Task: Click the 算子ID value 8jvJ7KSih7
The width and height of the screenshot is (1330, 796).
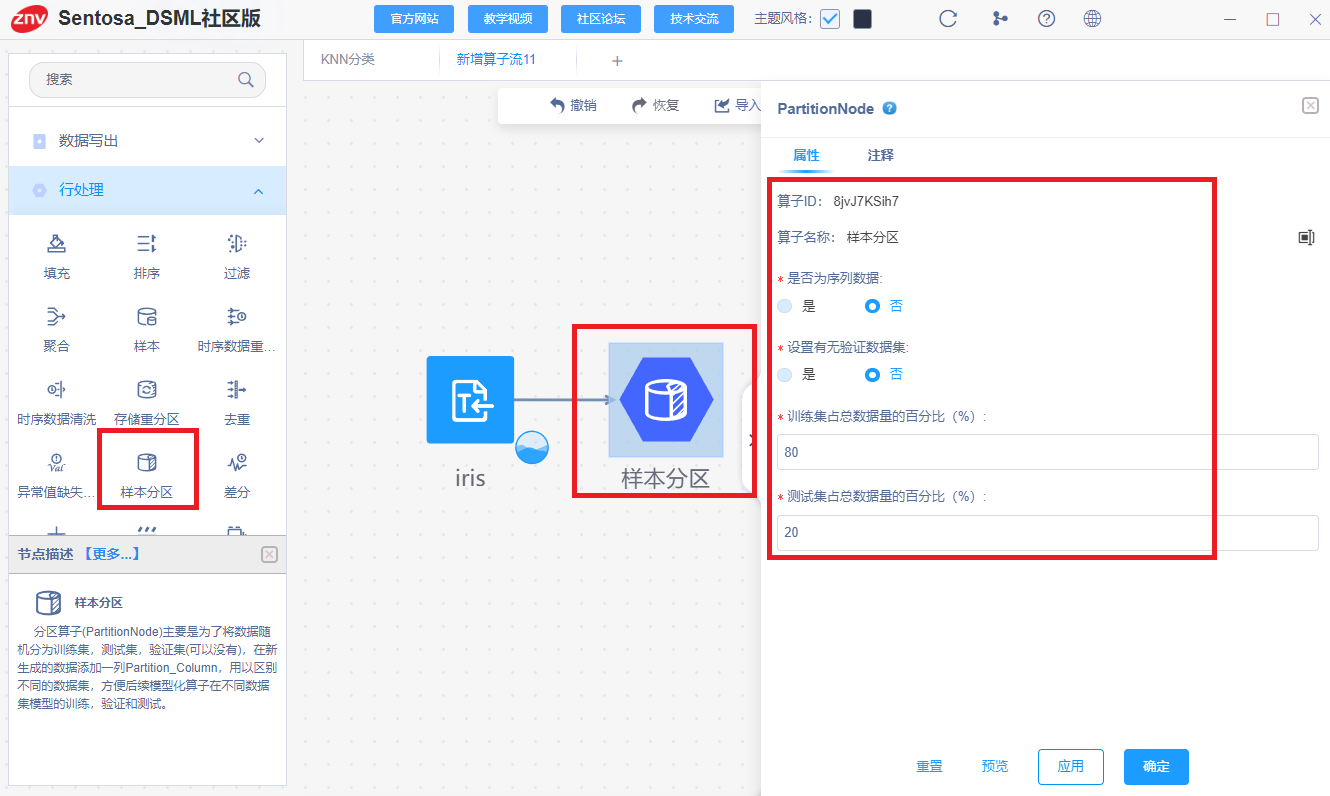Action: coord(866,201)
